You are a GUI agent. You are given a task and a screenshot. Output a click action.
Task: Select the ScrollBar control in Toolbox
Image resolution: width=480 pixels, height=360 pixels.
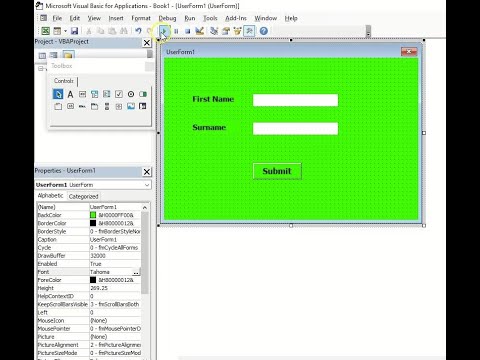[x=107, y=106]
